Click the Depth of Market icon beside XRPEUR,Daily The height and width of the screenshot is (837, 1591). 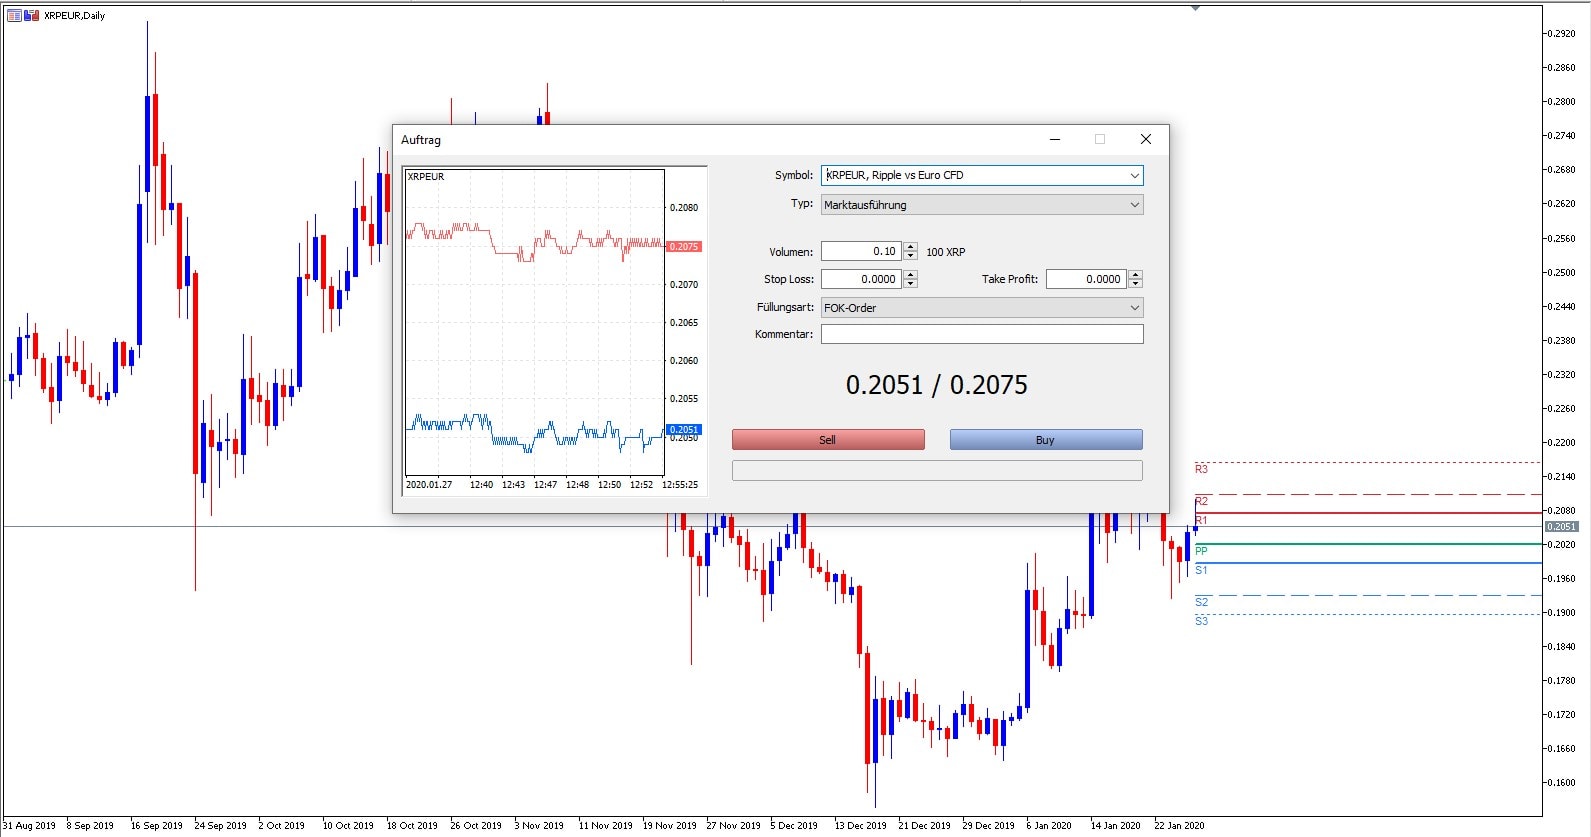14,15
